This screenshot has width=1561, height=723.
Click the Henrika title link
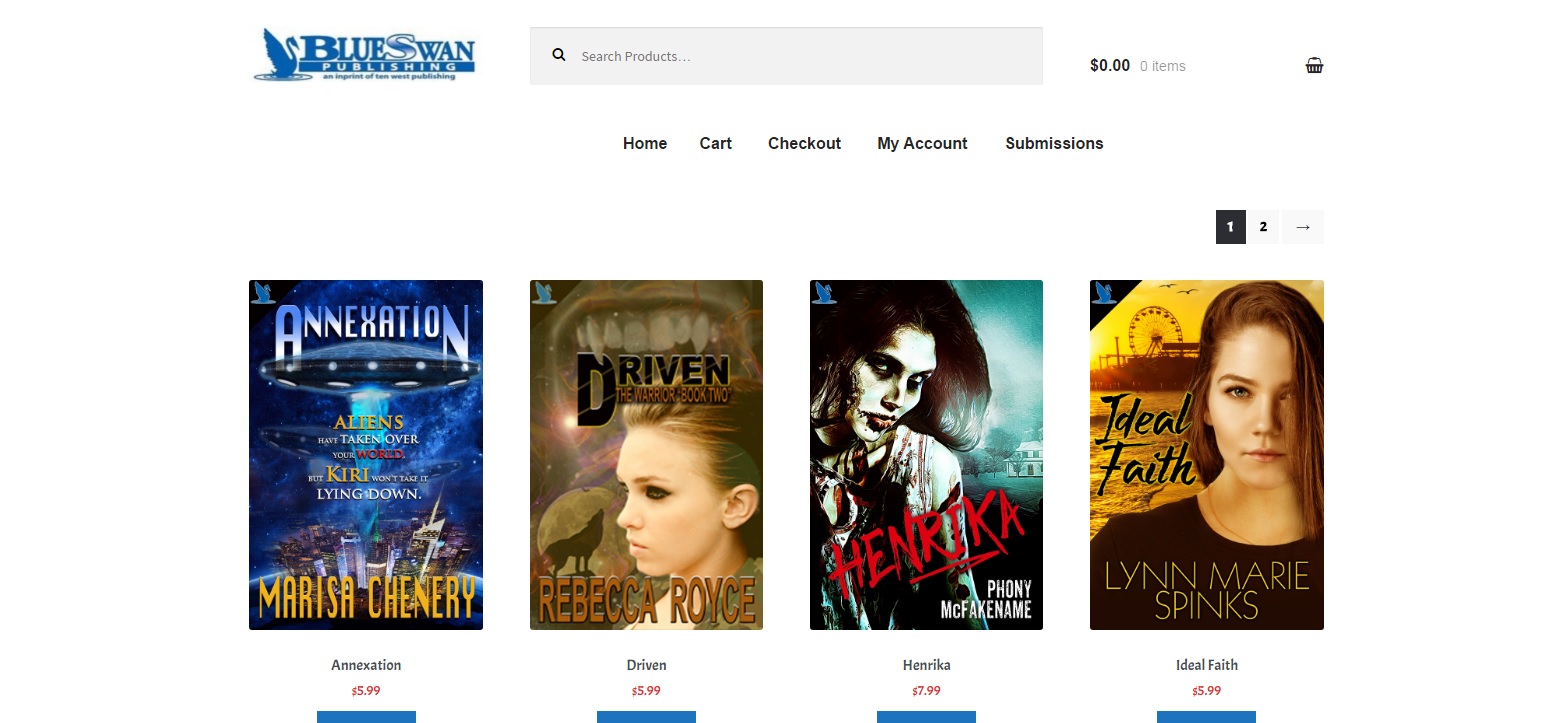point(926,665)
